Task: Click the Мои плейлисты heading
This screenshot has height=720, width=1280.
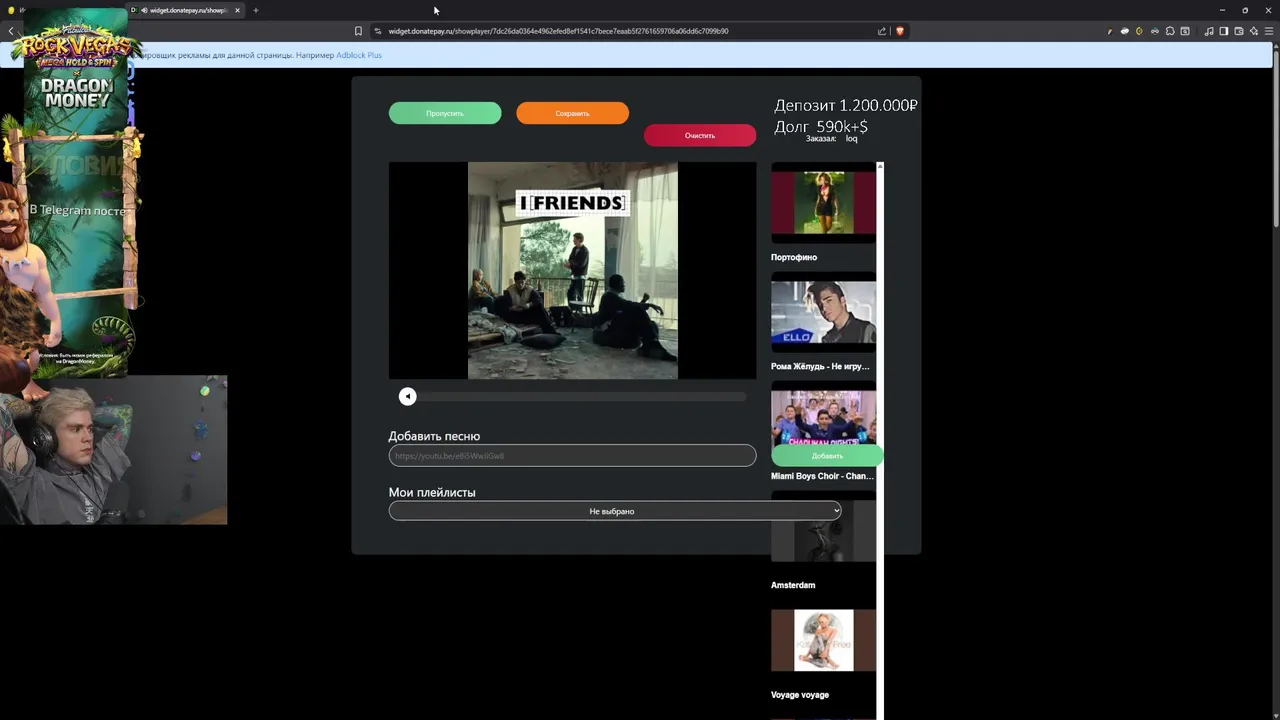Action: pos(432,492)
